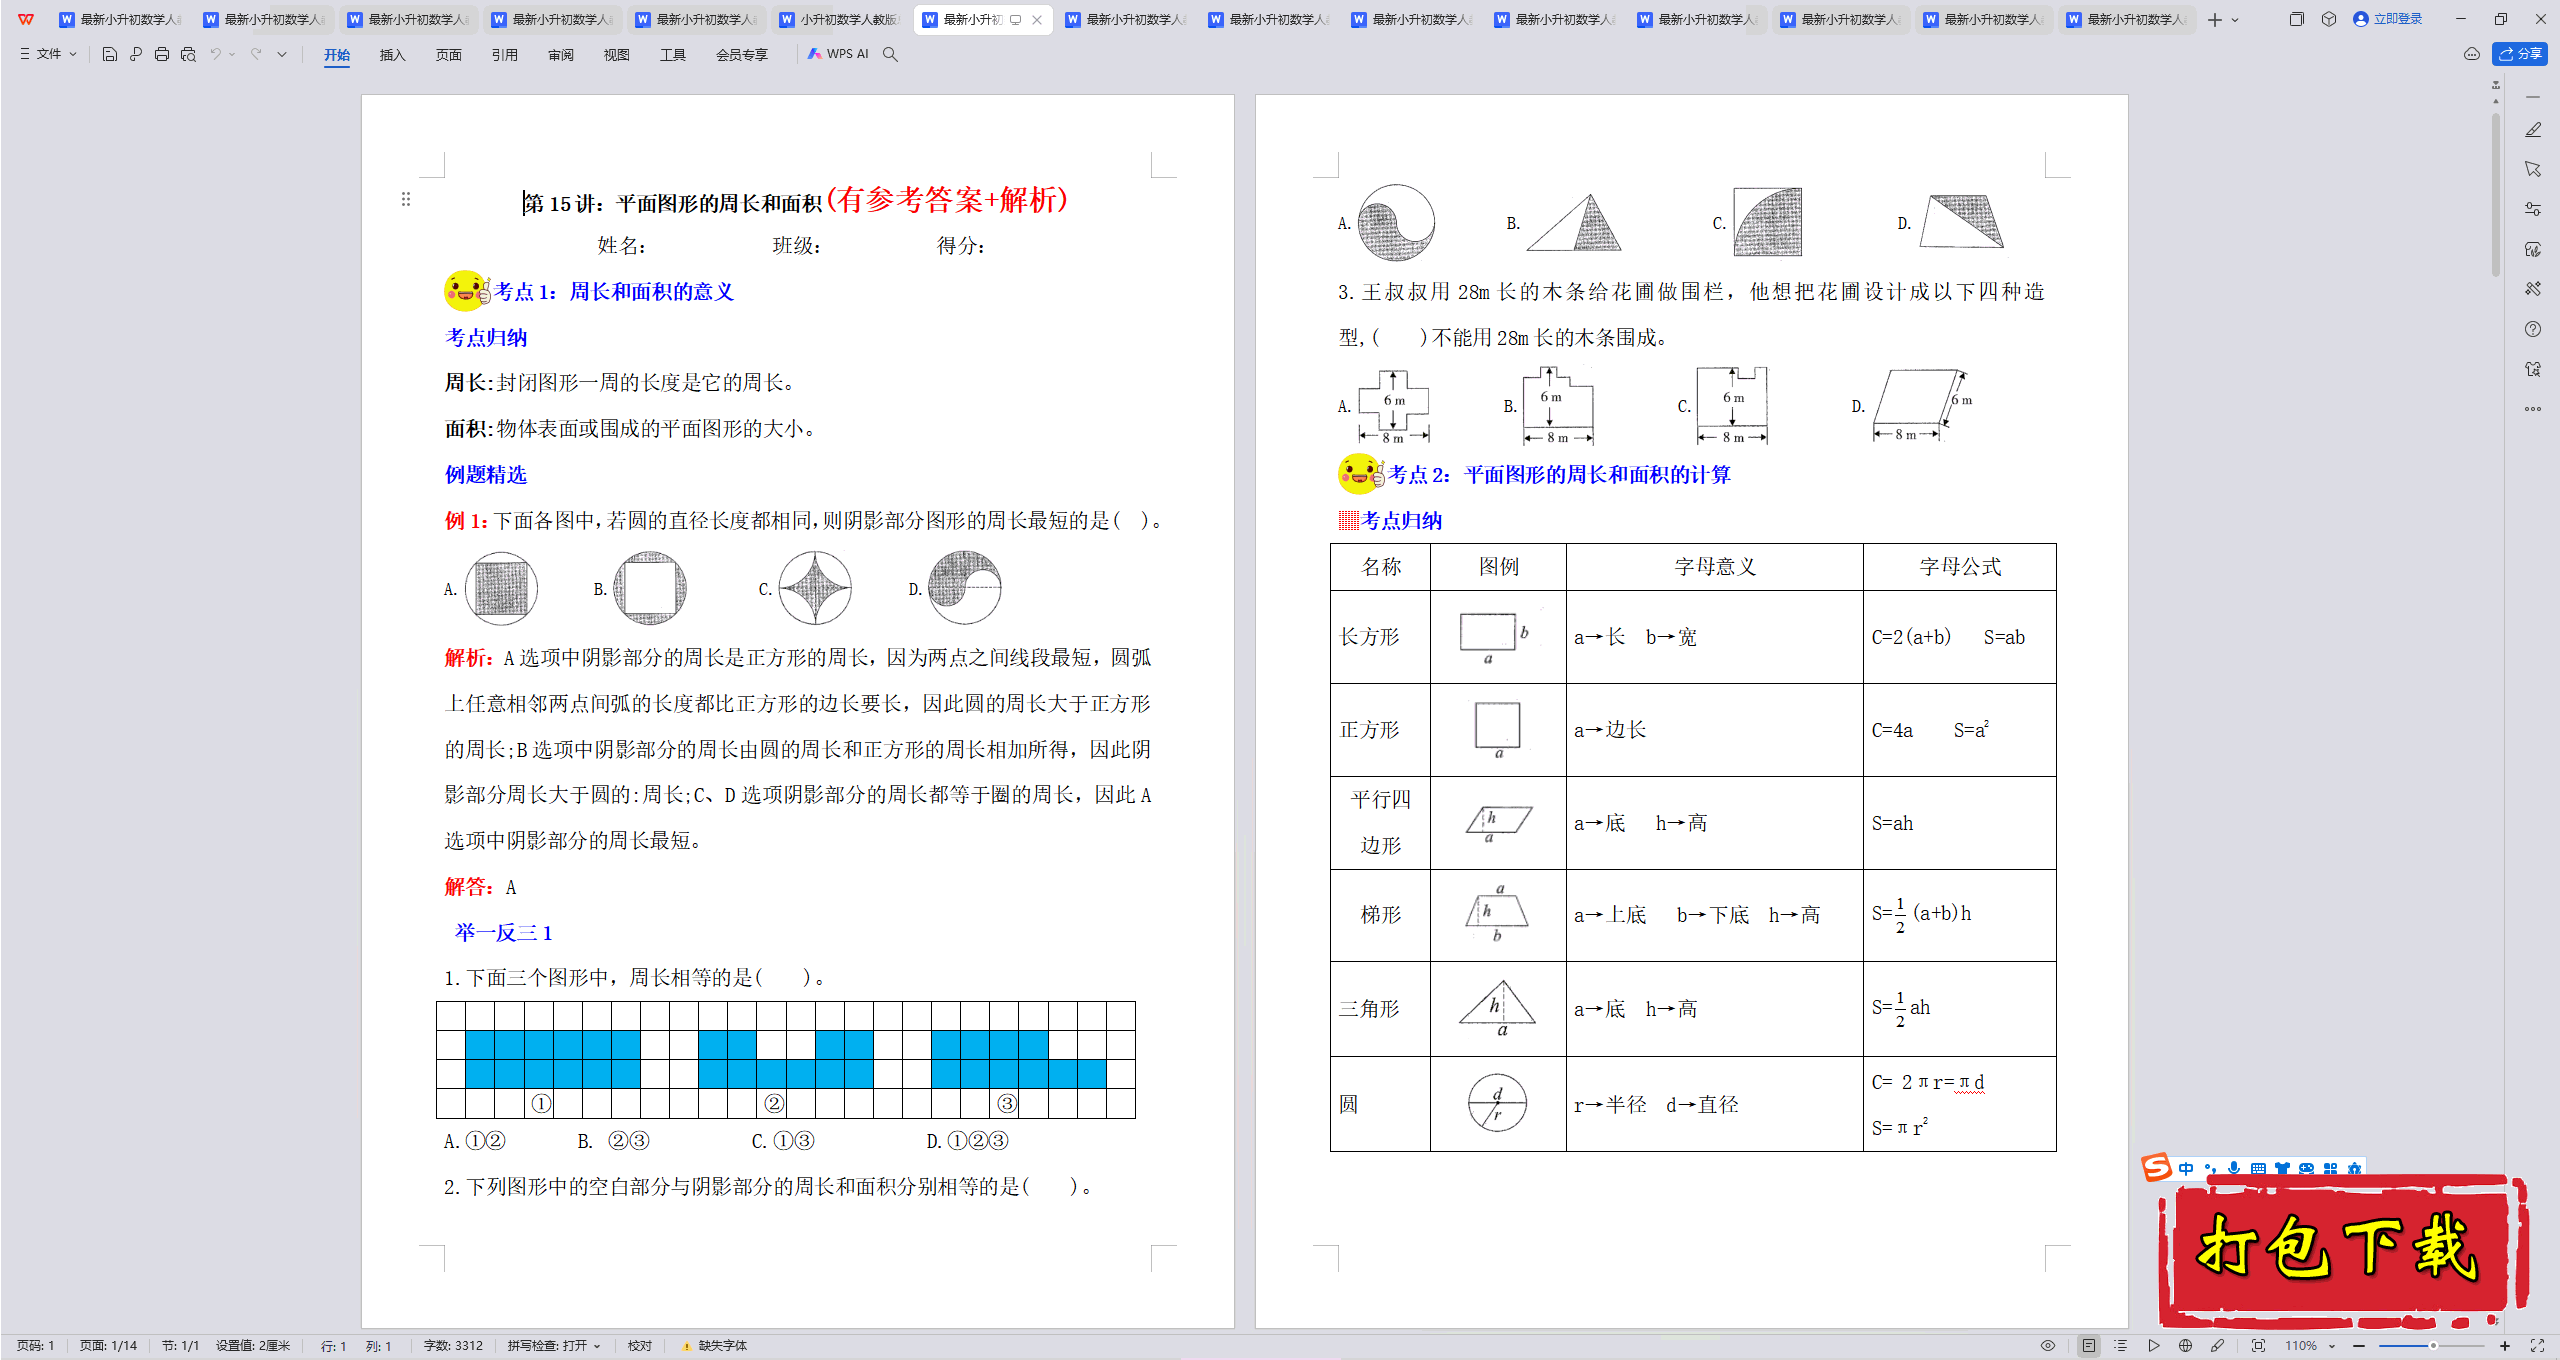Open the 审阅 ribbon tab

coord(561,55)
